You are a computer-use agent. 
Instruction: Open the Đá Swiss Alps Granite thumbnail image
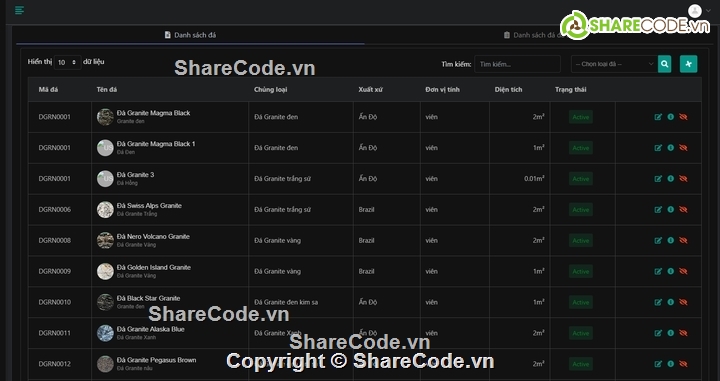click(x=105, y=209)
